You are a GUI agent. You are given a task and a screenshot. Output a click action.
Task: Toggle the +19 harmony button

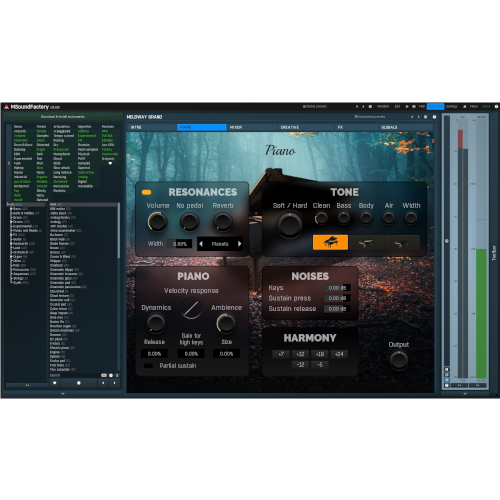click(x=319, y=354)
